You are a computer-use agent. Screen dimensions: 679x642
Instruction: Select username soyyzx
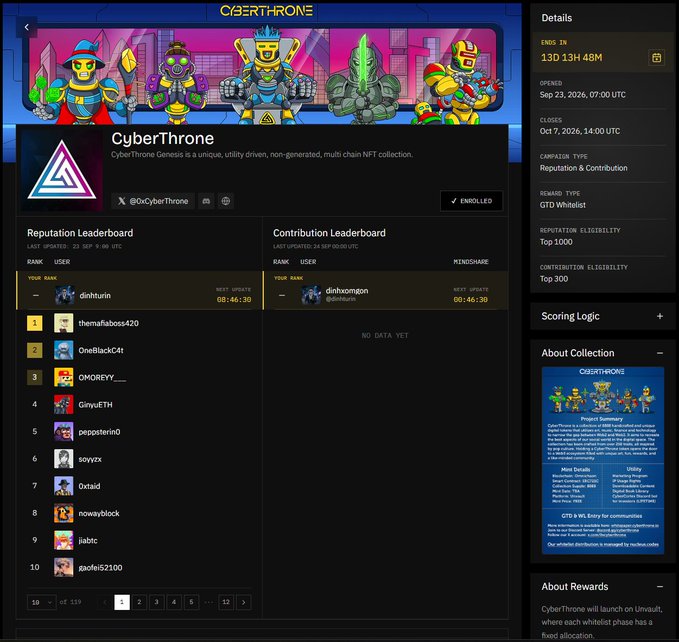90,459
